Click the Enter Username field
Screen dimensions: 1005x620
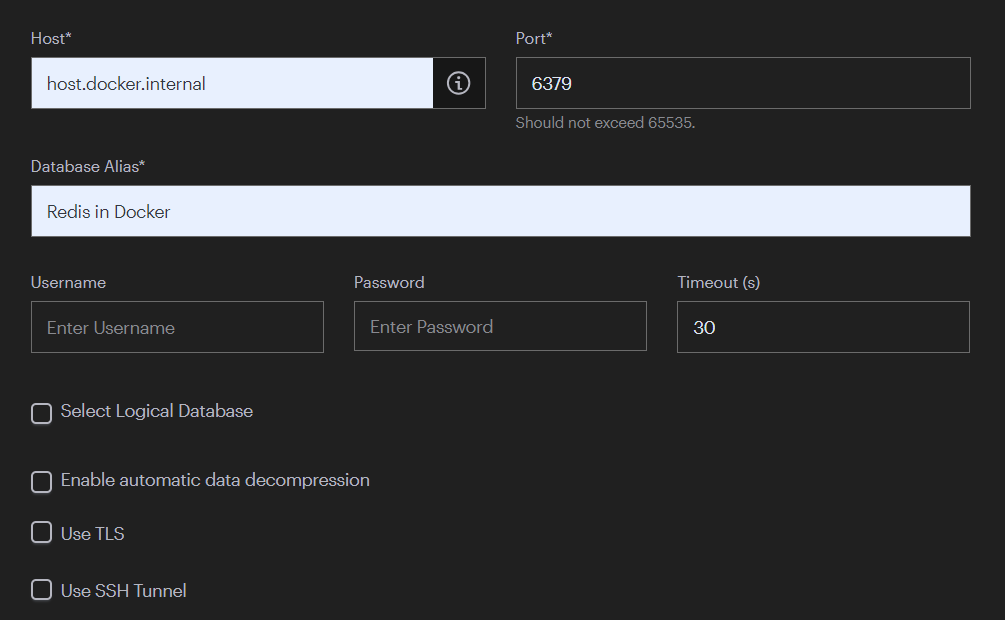177,326
